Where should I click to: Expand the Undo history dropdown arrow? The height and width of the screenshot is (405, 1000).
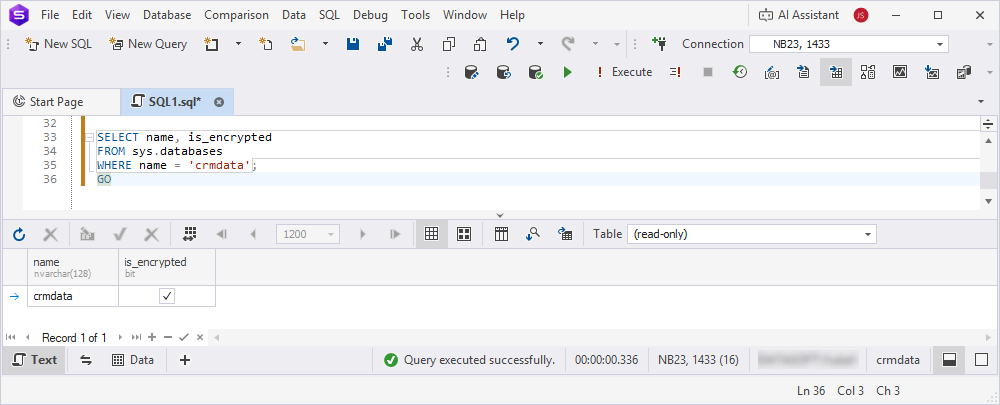(x=540, y=44)
